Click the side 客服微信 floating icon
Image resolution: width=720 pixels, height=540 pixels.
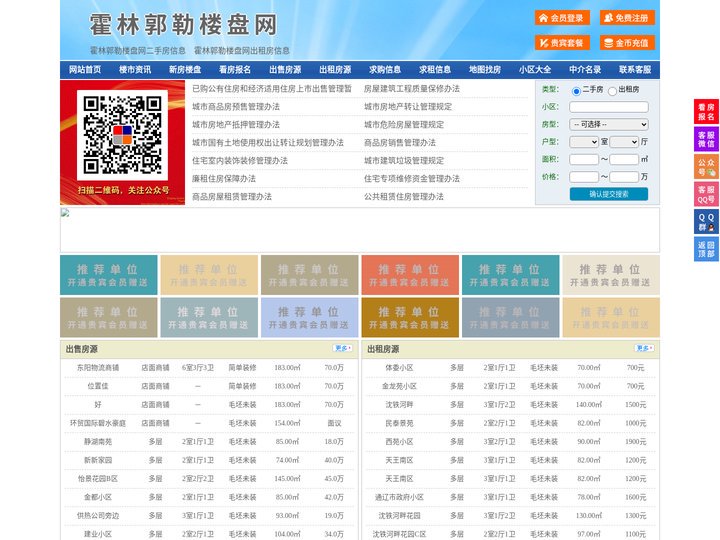pos(706,139)
